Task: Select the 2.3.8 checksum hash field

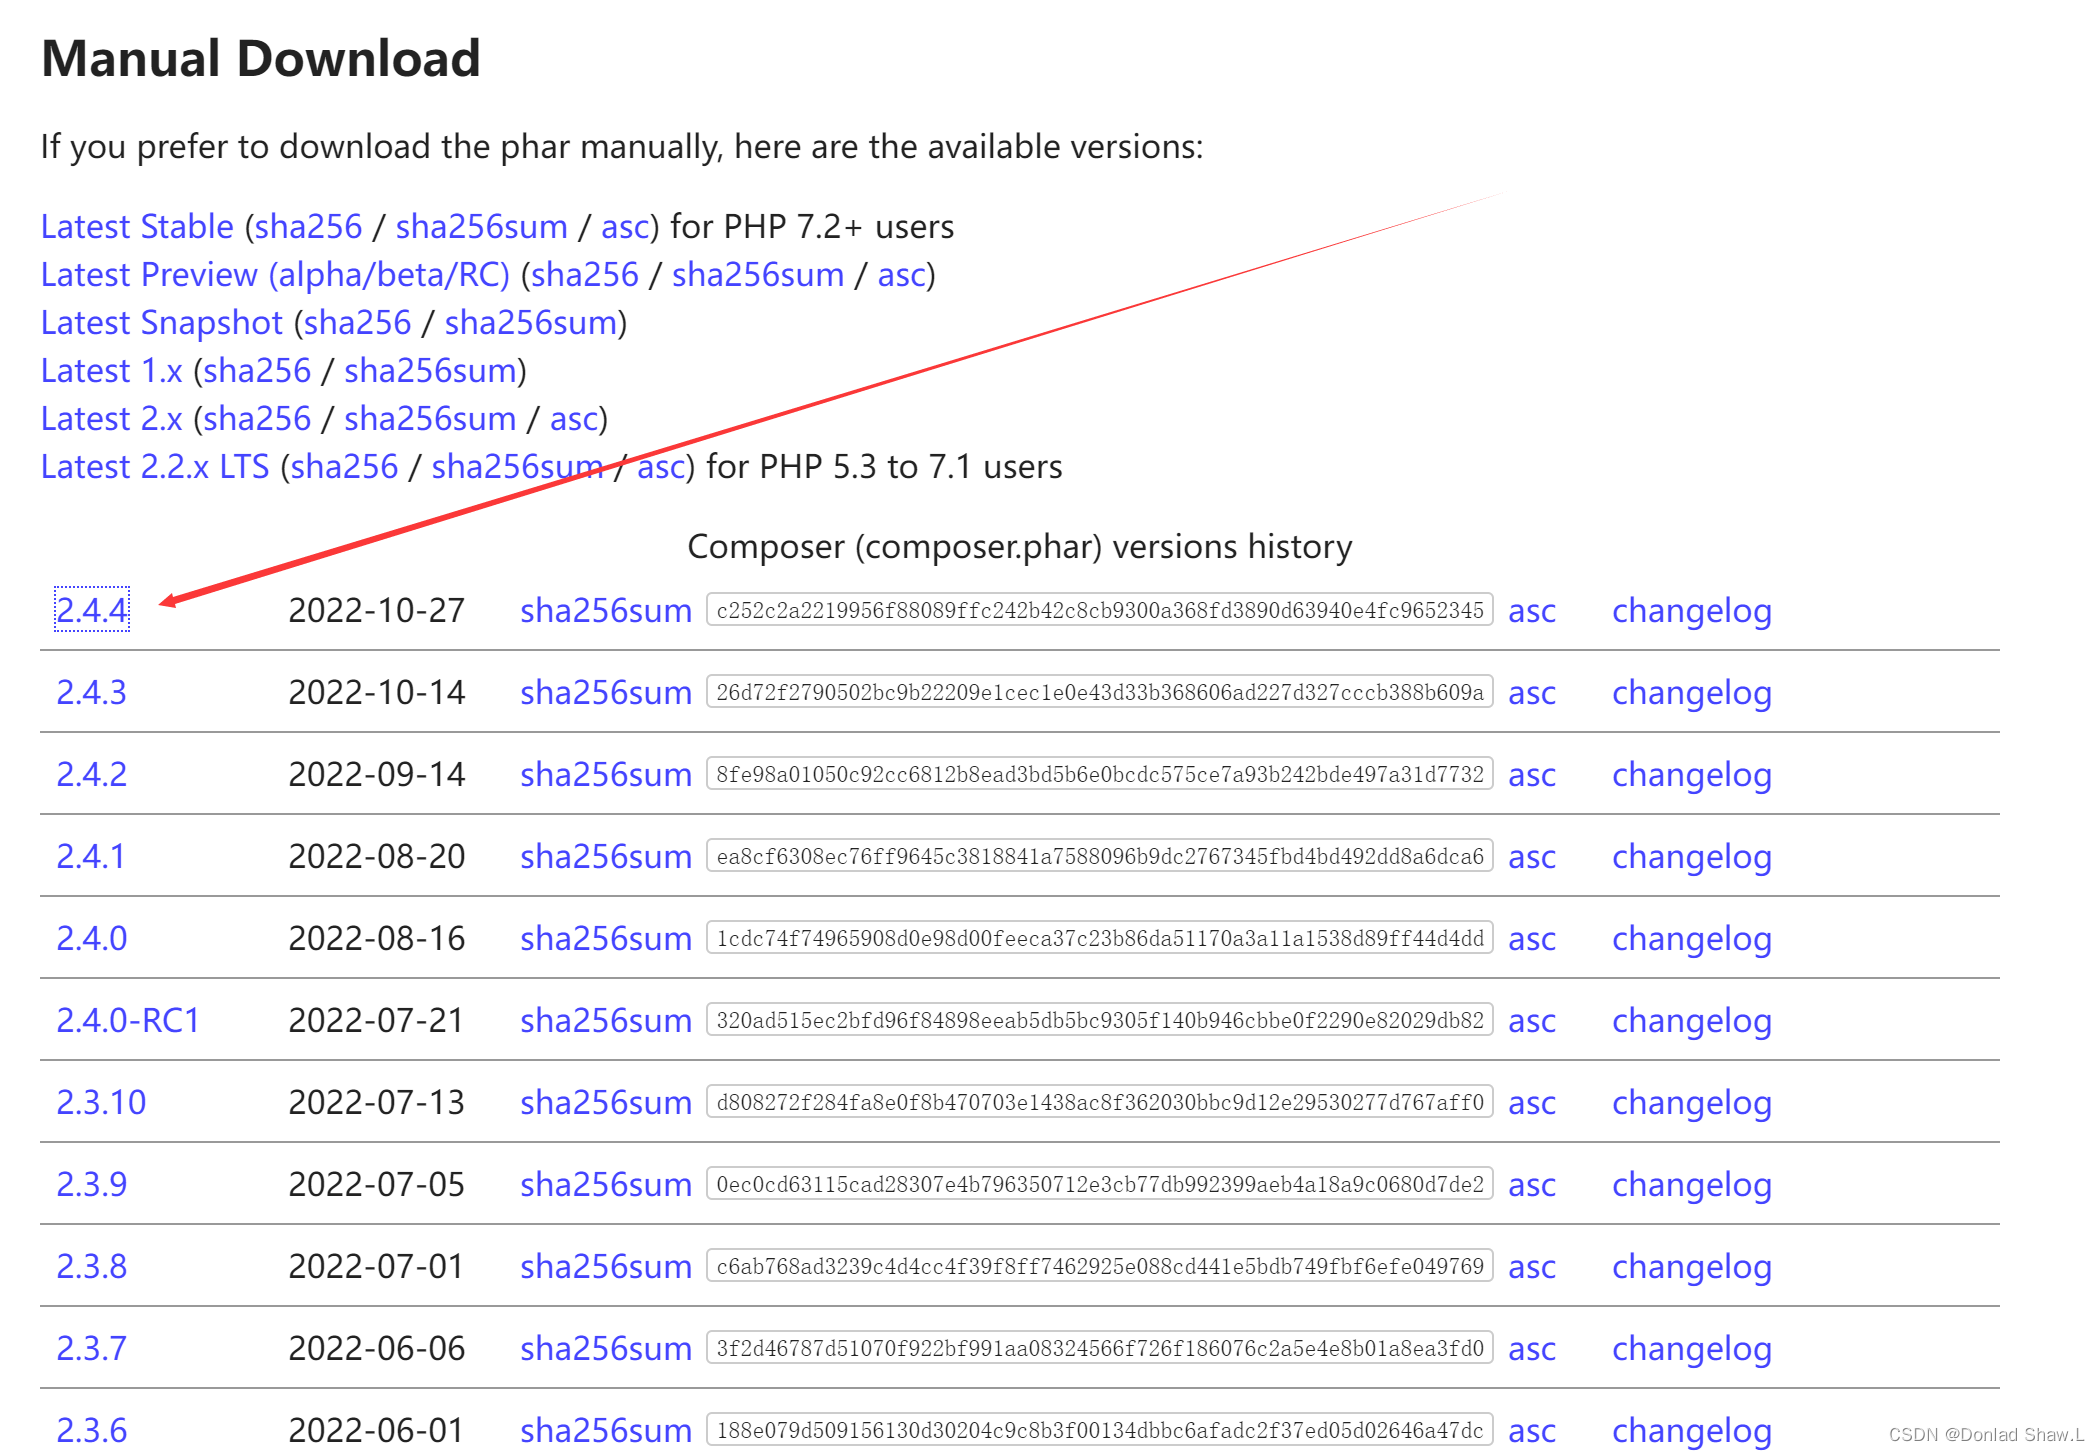Action: [x=1100, y=1266]
